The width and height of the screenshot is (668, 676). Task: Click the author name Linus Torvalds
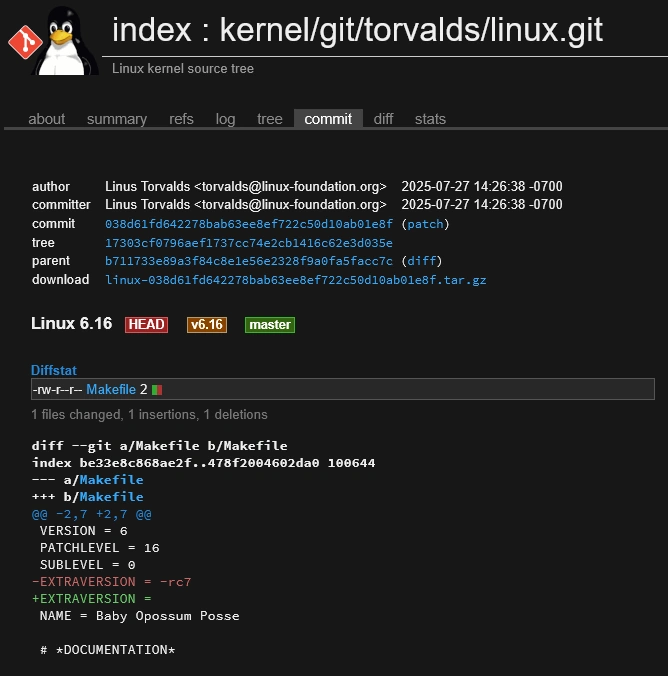pyautogui.click(x=147, y=187)
